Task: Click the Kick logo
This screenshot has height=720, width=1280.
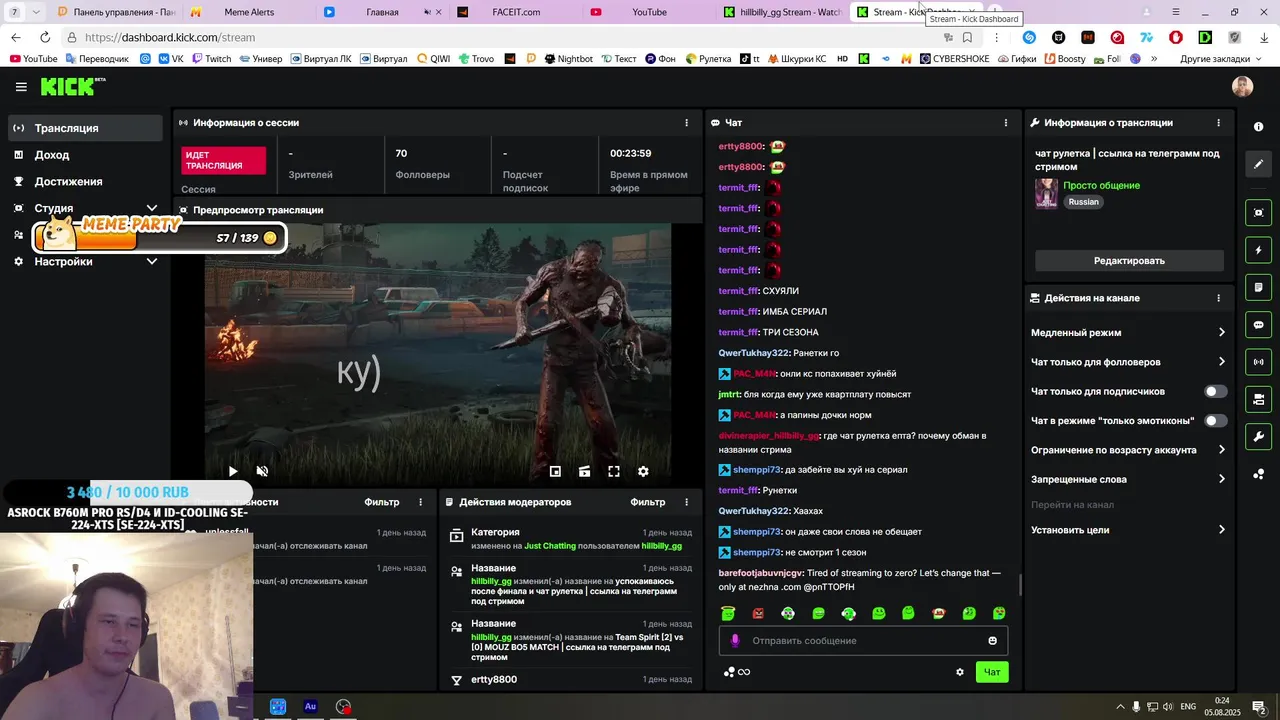Action: [72, 87]
